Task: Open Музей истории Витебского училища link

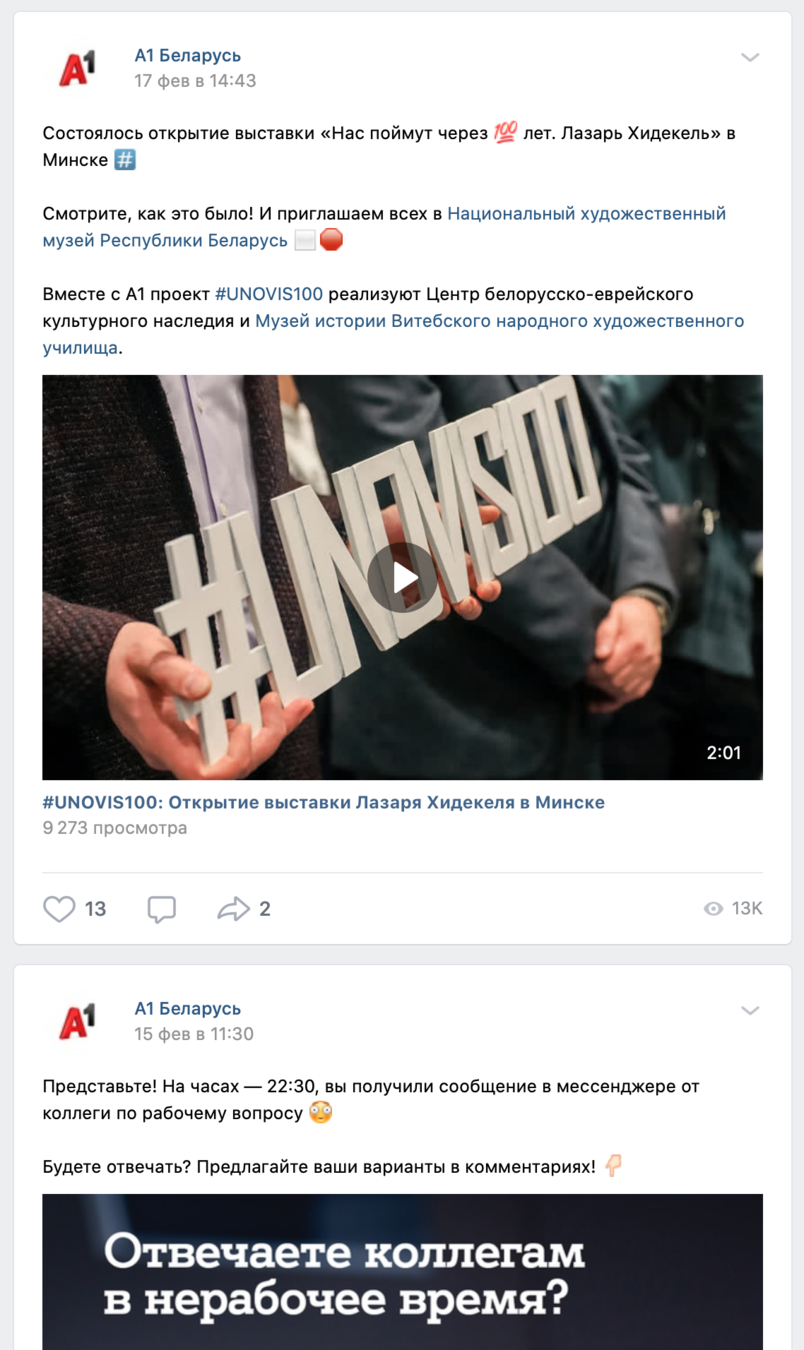Action: (x=394, y=334)
